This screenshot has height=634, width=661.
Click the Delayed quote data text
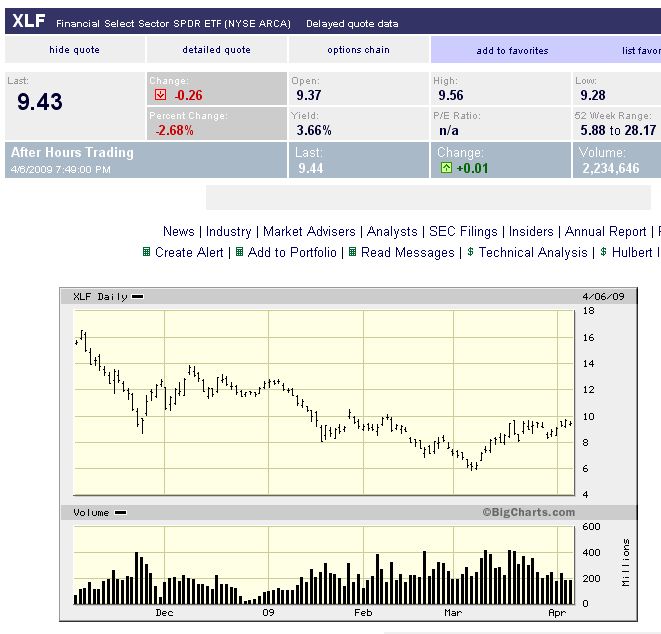coord(352,24)
